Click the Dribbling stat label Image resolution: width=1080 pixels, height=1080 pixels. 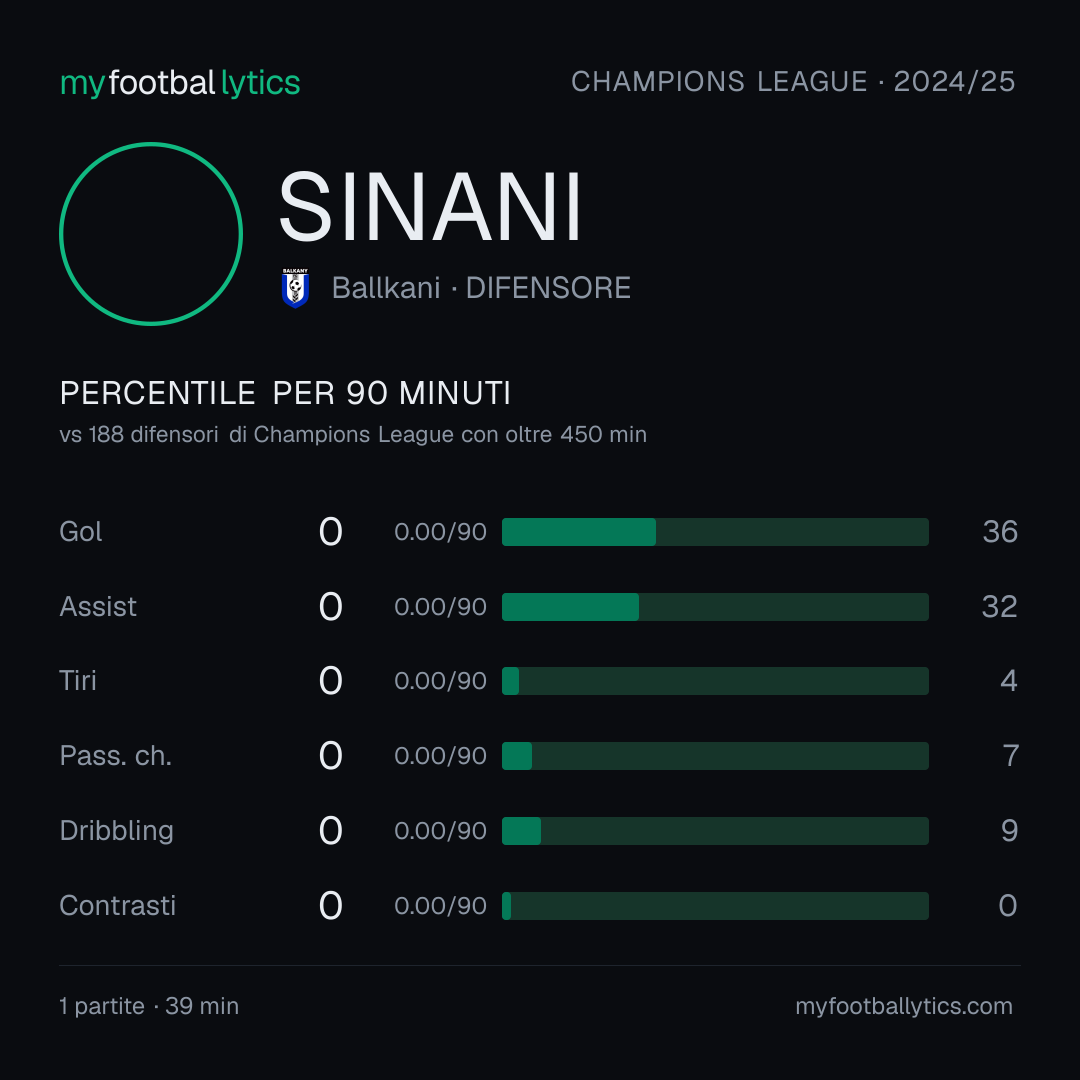tap(116, 831)
